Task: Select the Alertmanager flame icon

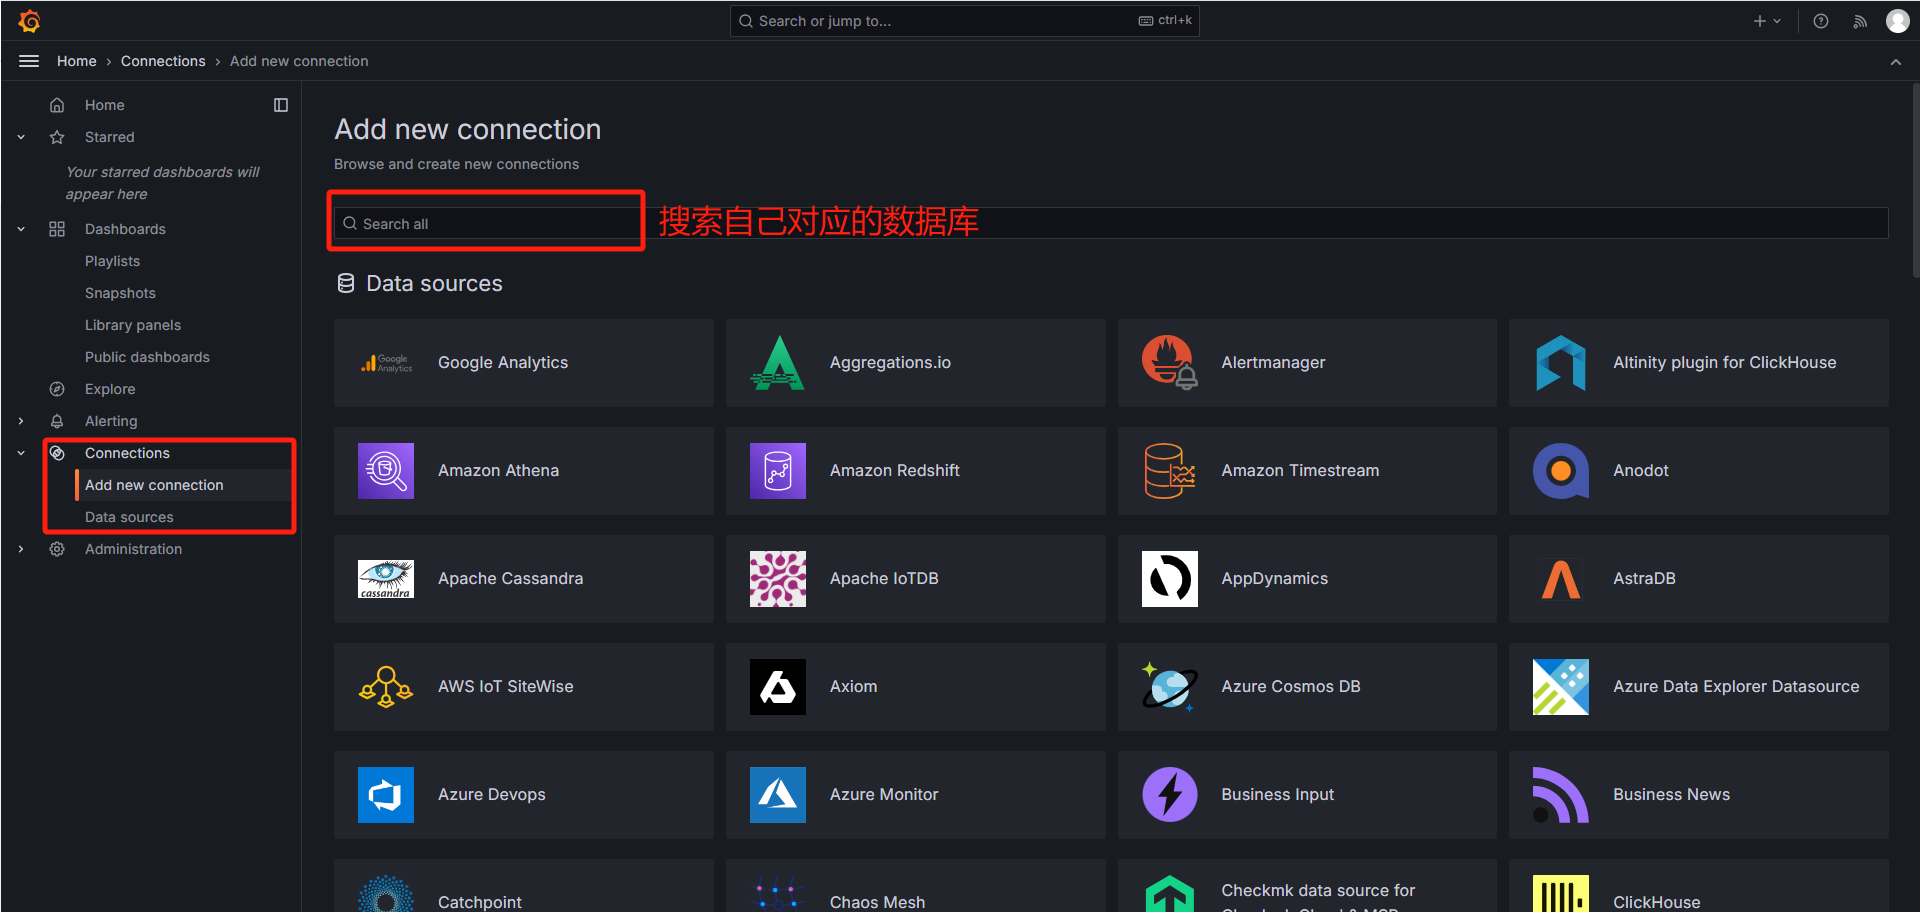Action: coord(1170,363)
